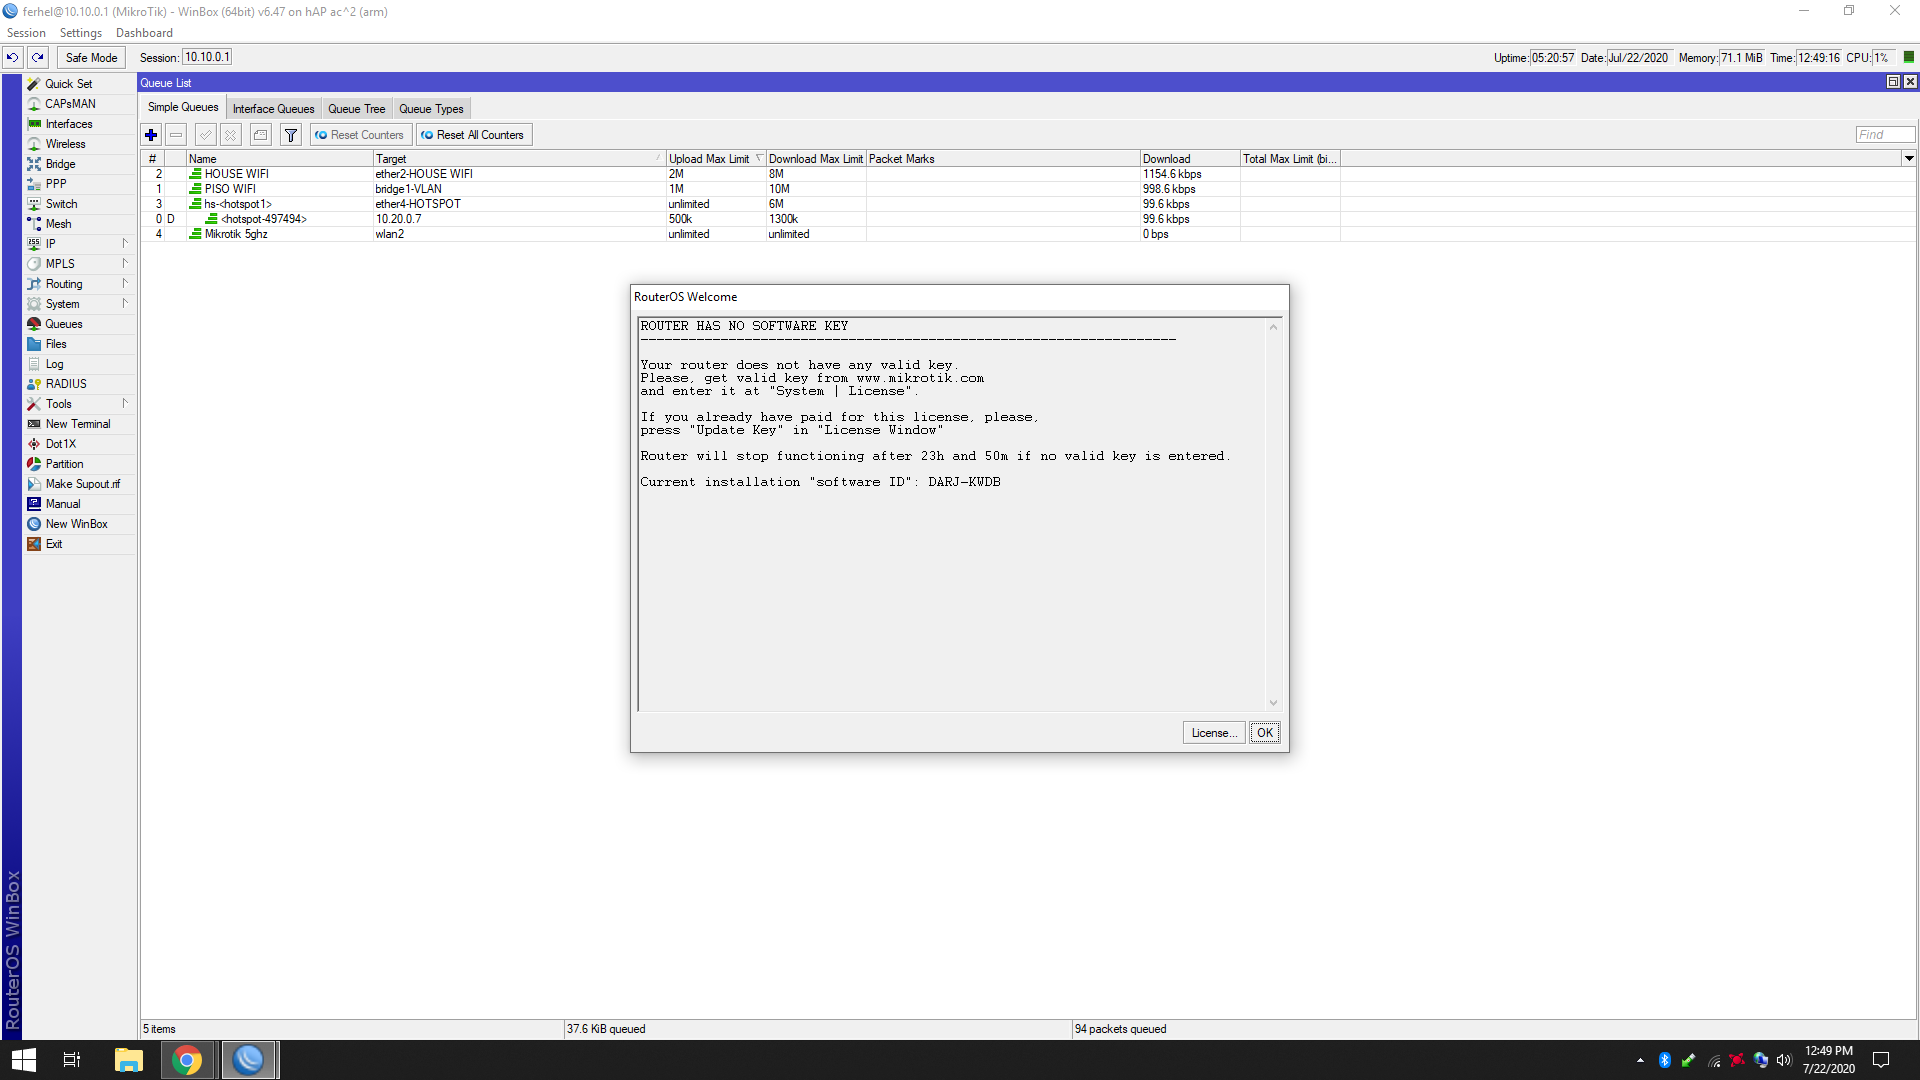Switch to the Queue Types tab
The width and height of the screenshot is (1920, 1080).
tap(431, 109)
